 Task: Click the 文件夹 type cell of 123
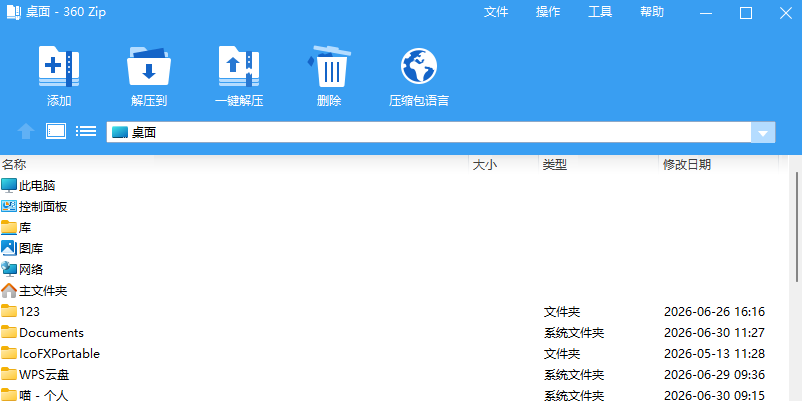click(x=562, y=311)
